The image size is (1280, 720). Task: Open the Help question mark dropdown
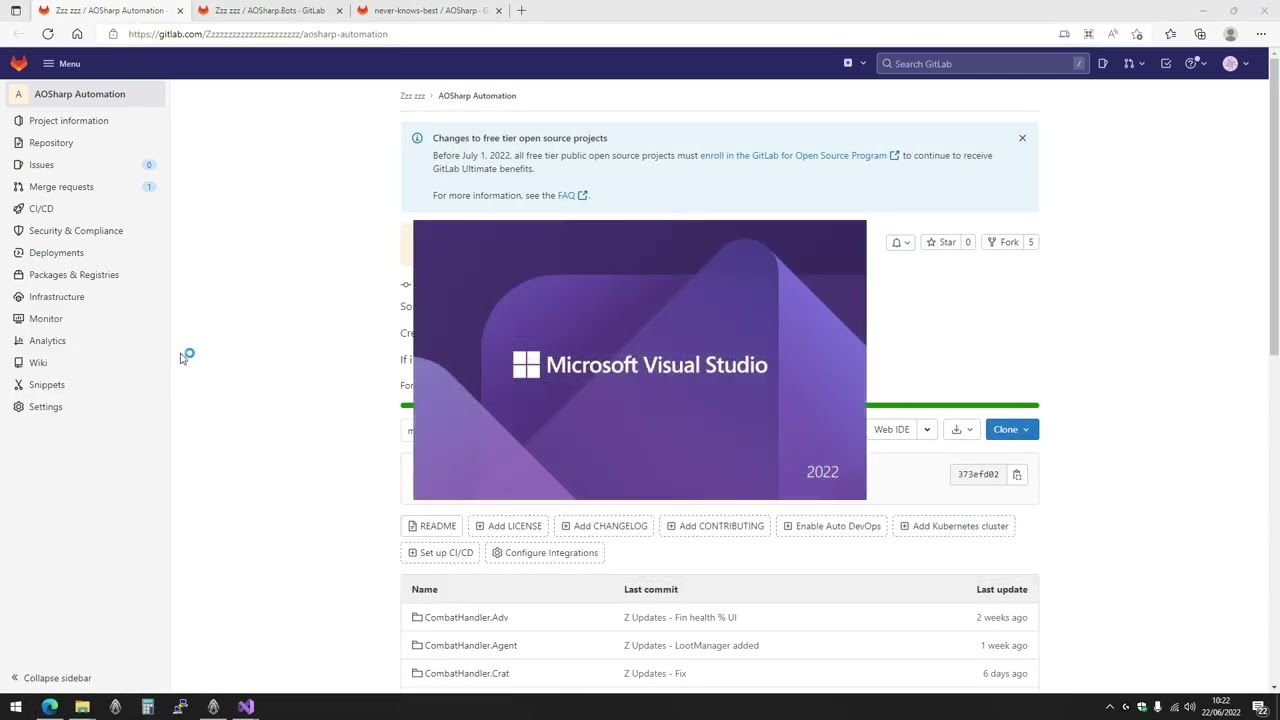coord(1196,64)
